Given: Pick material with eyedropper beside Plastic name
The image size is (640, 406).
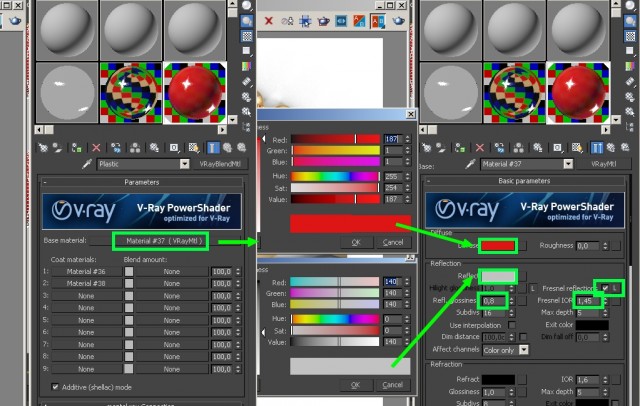Looking at the screenshot, I should pyautogui.click(x=87, y=164).
